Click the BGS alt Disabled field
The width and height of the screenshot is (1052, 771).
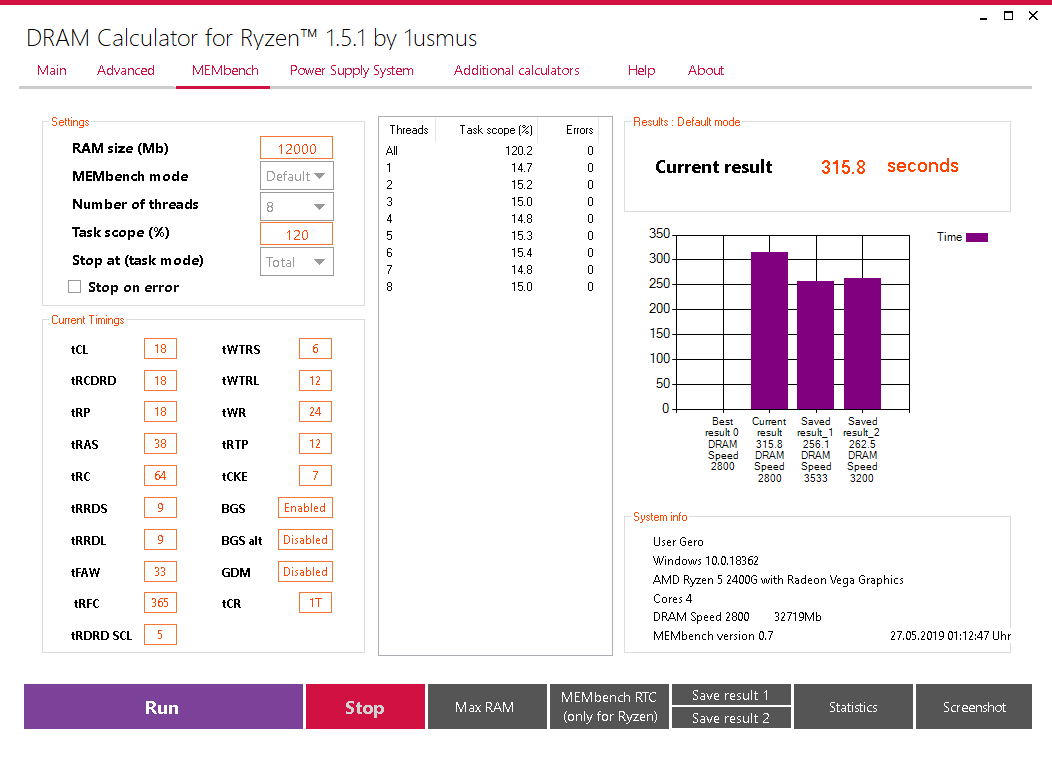[x=305, y=539]
